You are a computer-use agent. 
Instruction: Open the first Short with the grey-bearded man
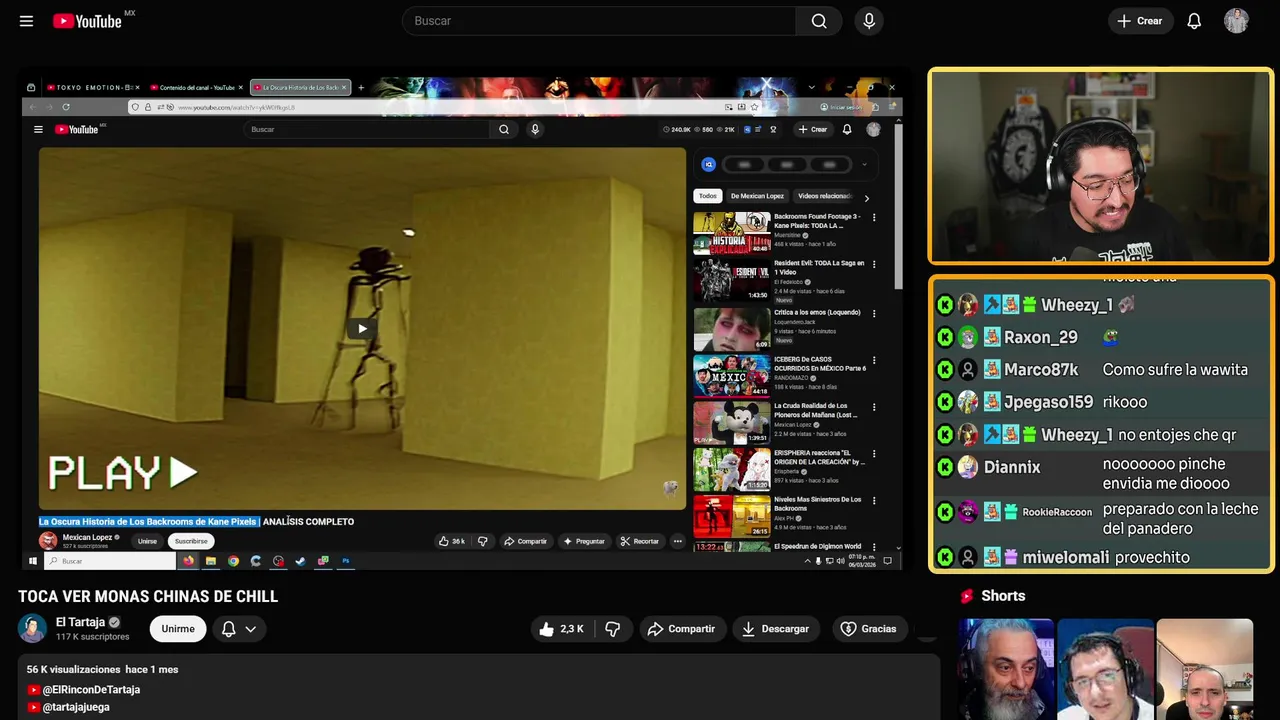point(1006,669)
